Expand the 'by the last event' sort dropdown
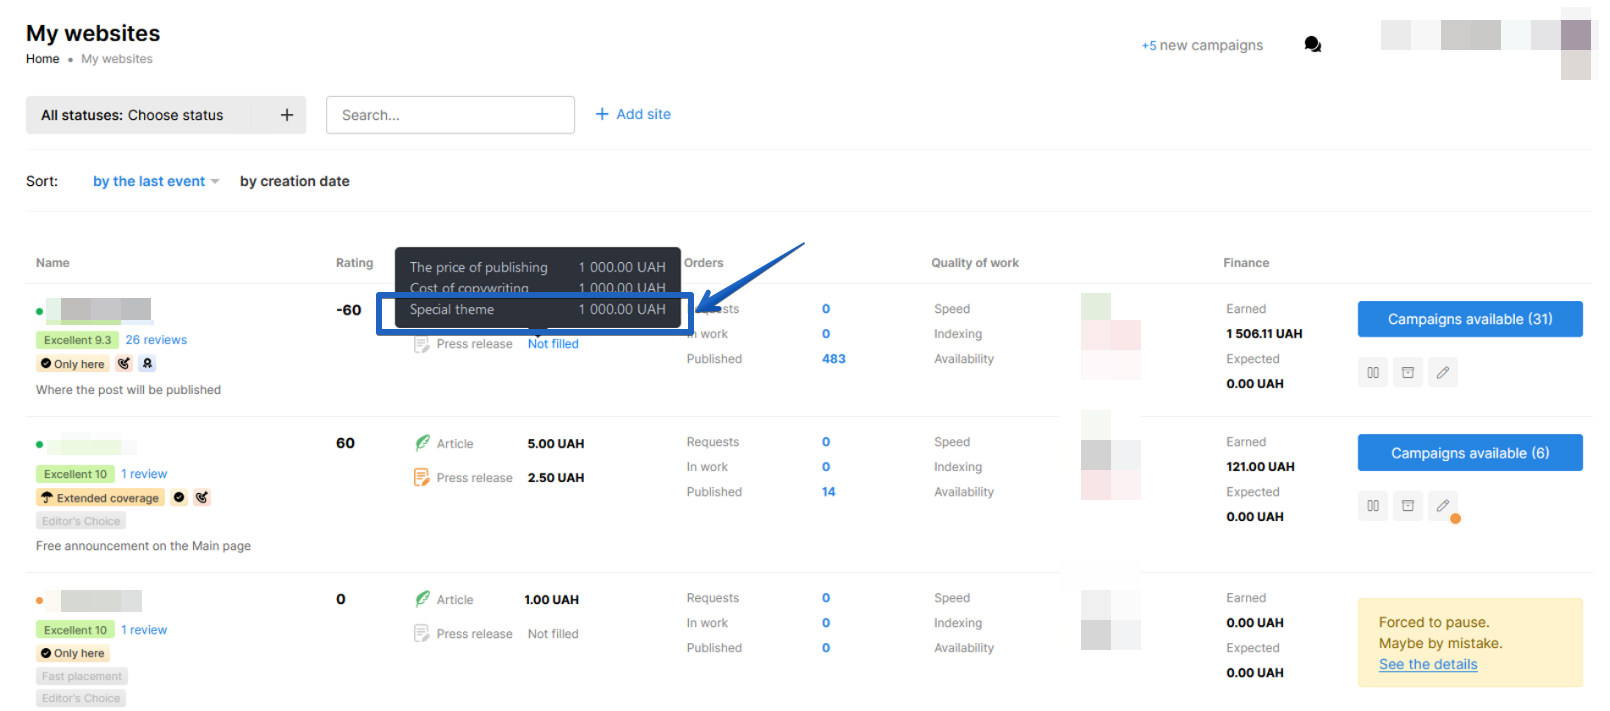Image resolution: width=1610 pixels, height=711 pixels. pyautogui.click(x=155, y=181)
